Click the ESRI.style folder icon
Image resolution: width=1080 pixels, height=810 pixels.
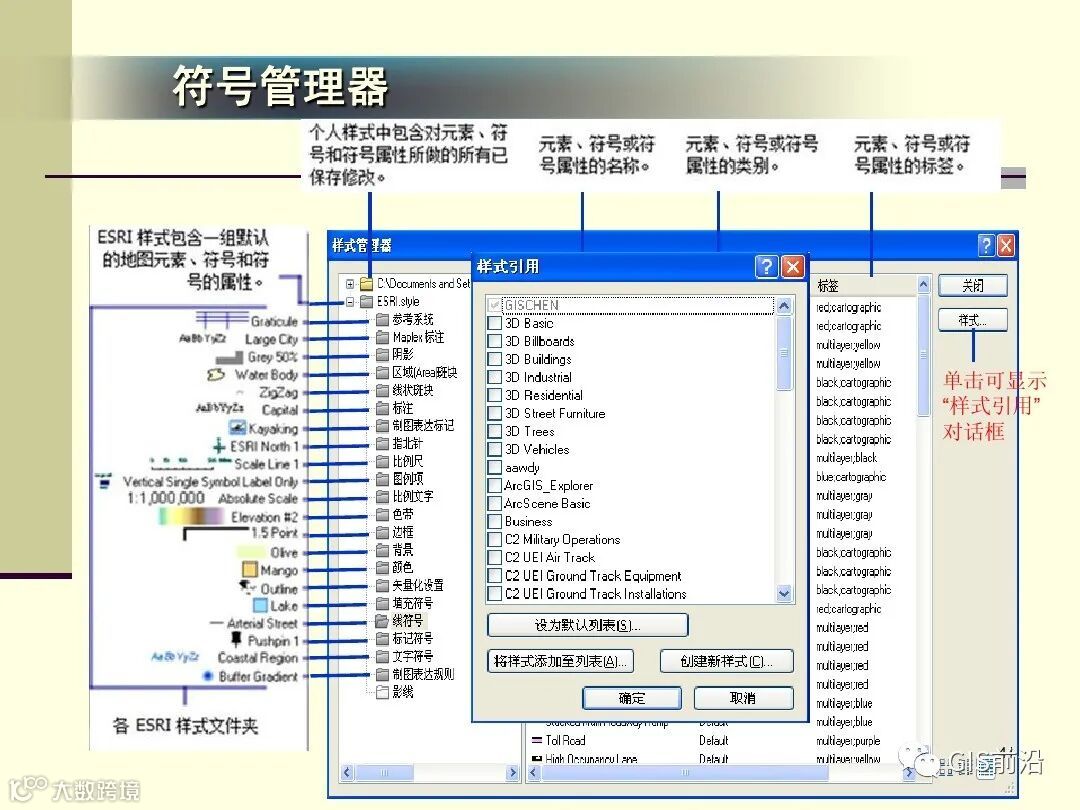(x=366, y=302)
